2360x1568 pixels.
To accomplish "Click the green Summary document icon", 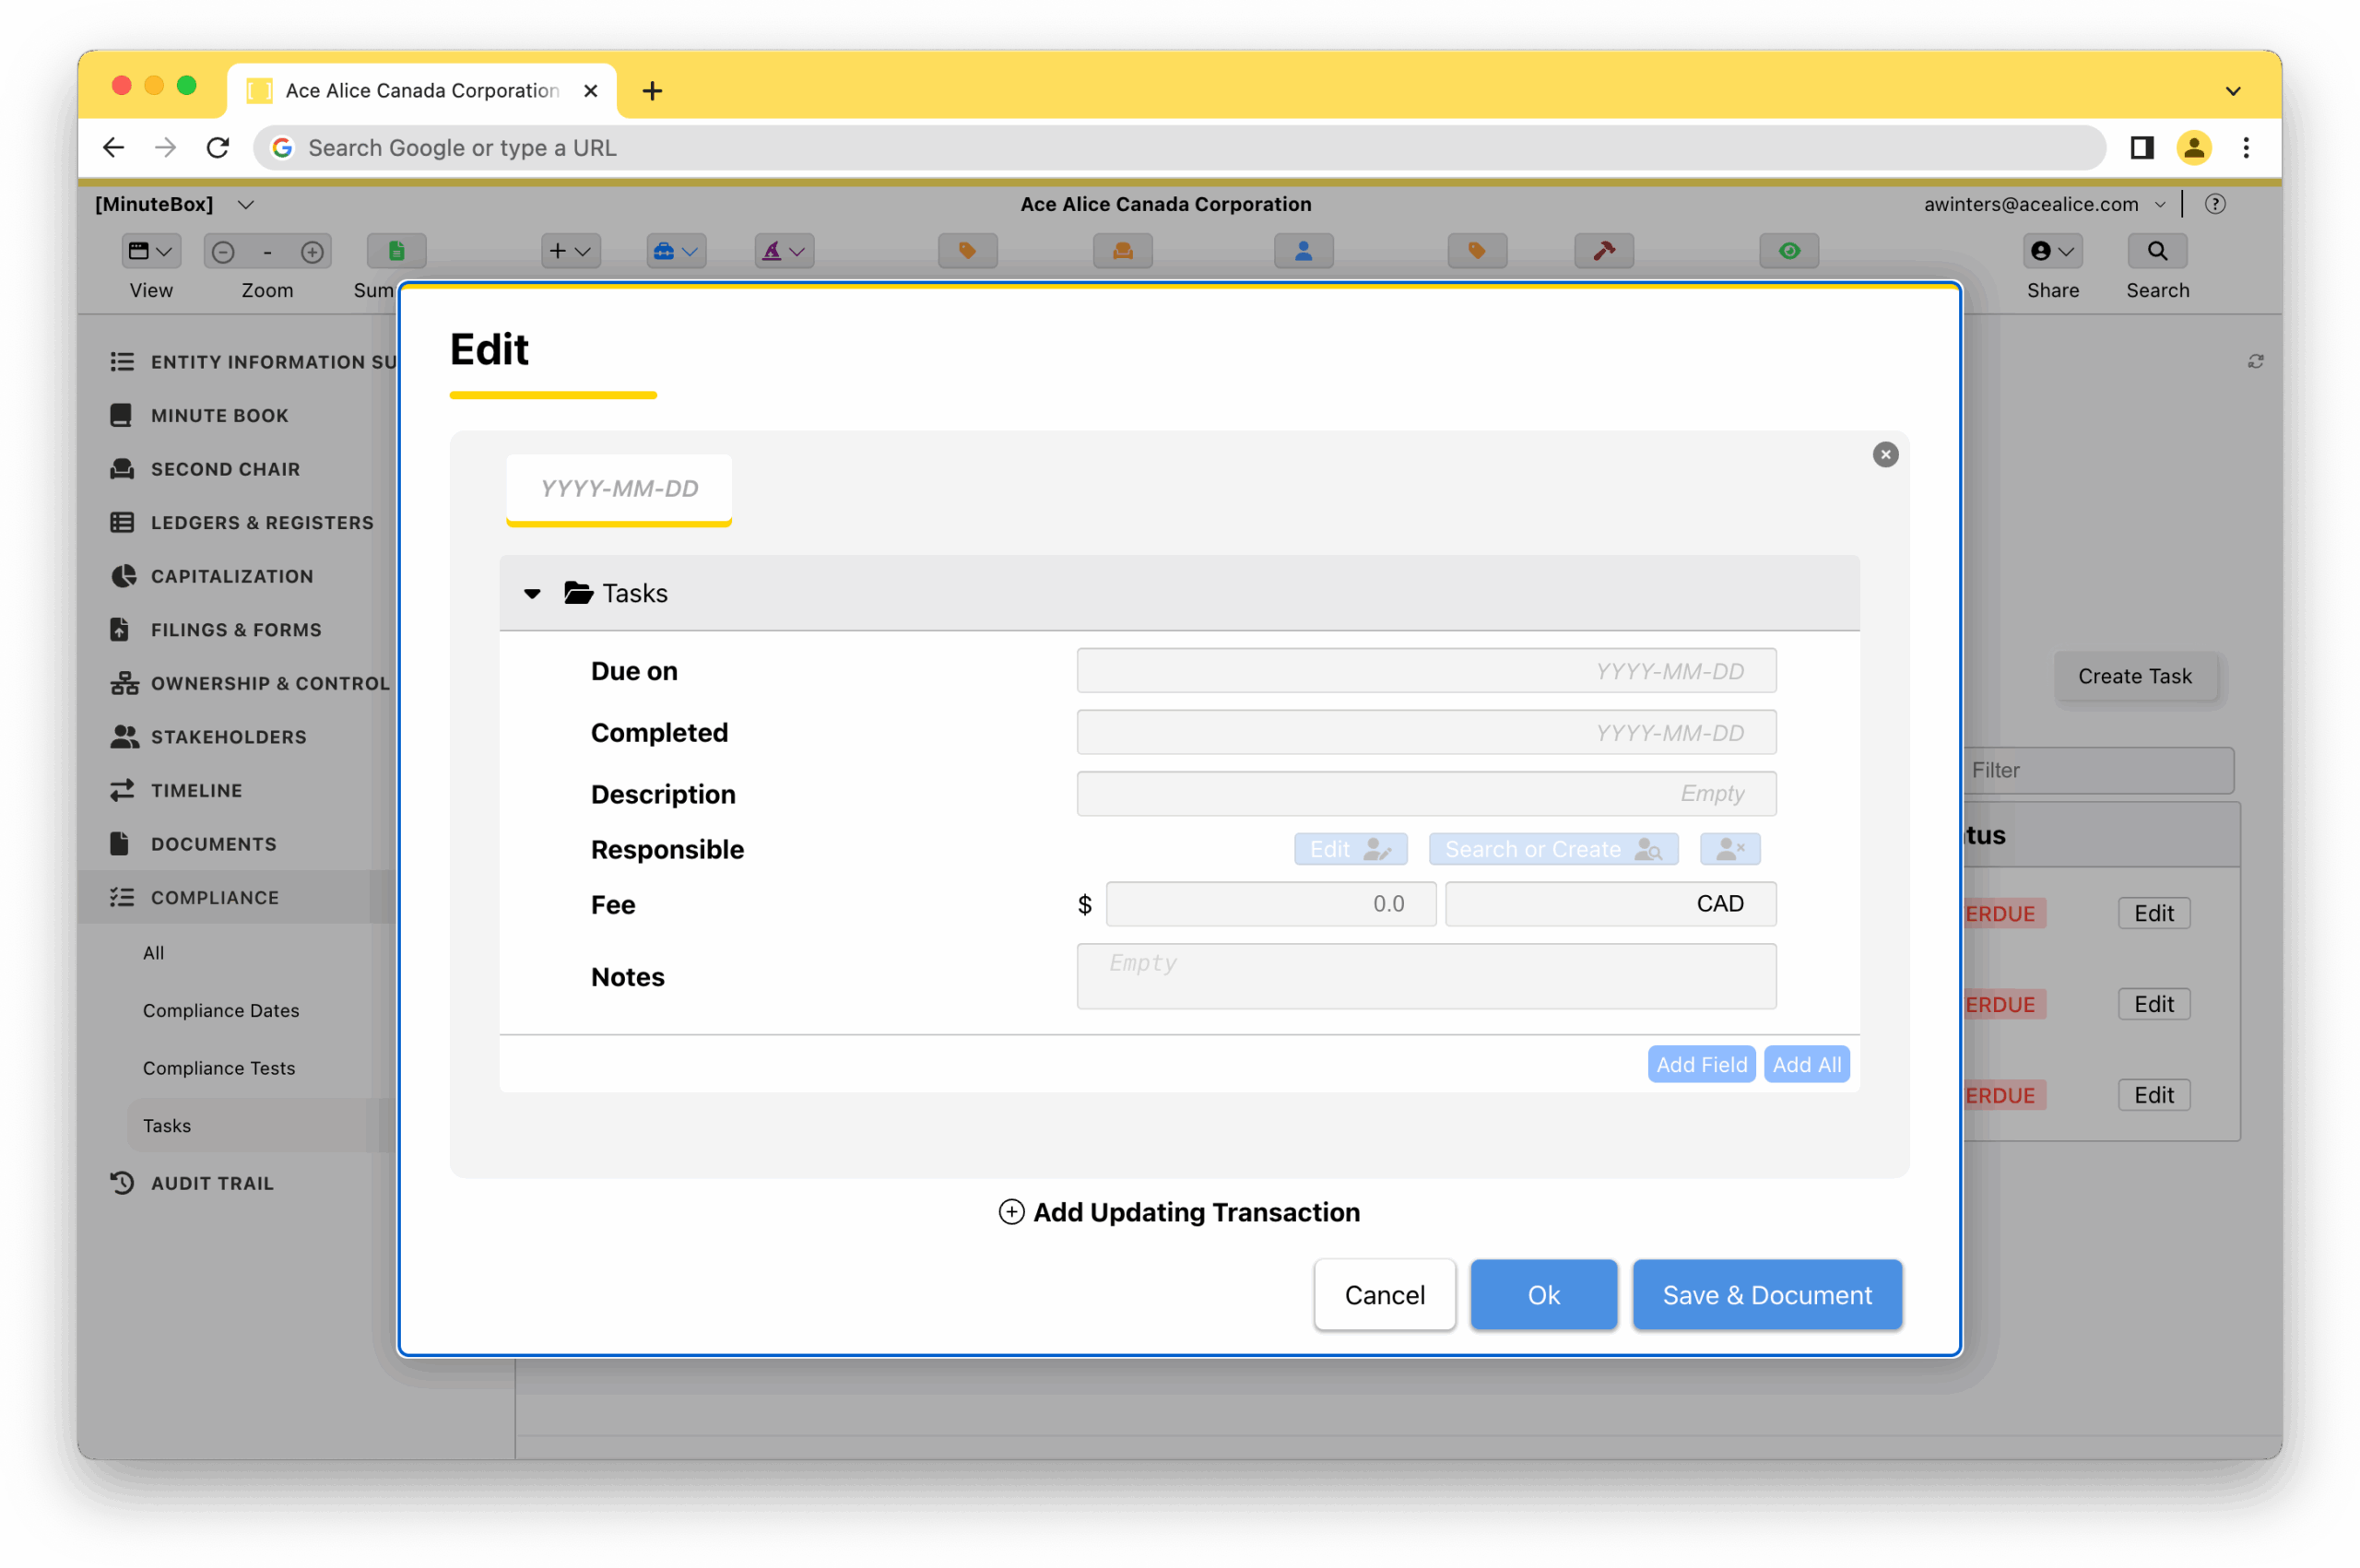I will (396, 251).
